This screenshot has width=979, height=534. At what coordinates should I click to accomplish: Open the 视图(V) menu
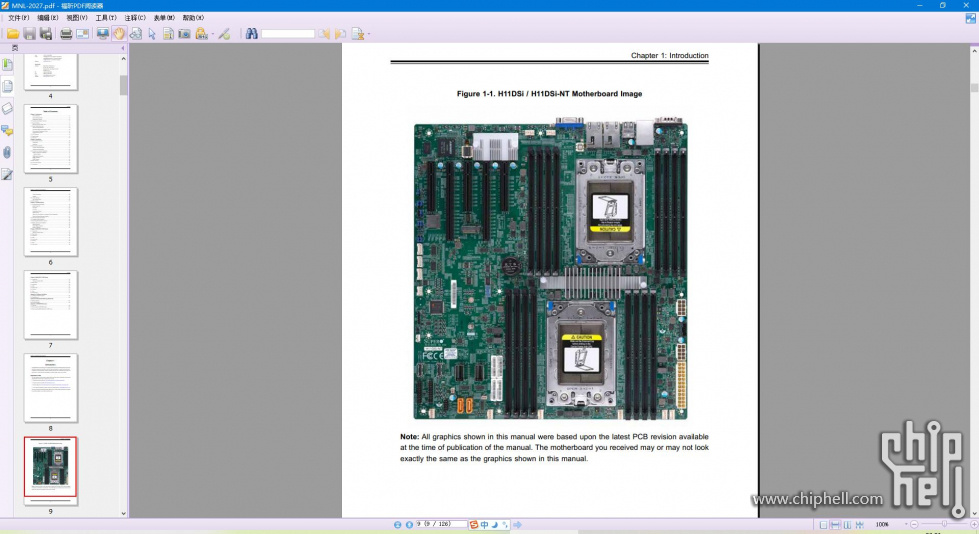(x=77, y=17)
